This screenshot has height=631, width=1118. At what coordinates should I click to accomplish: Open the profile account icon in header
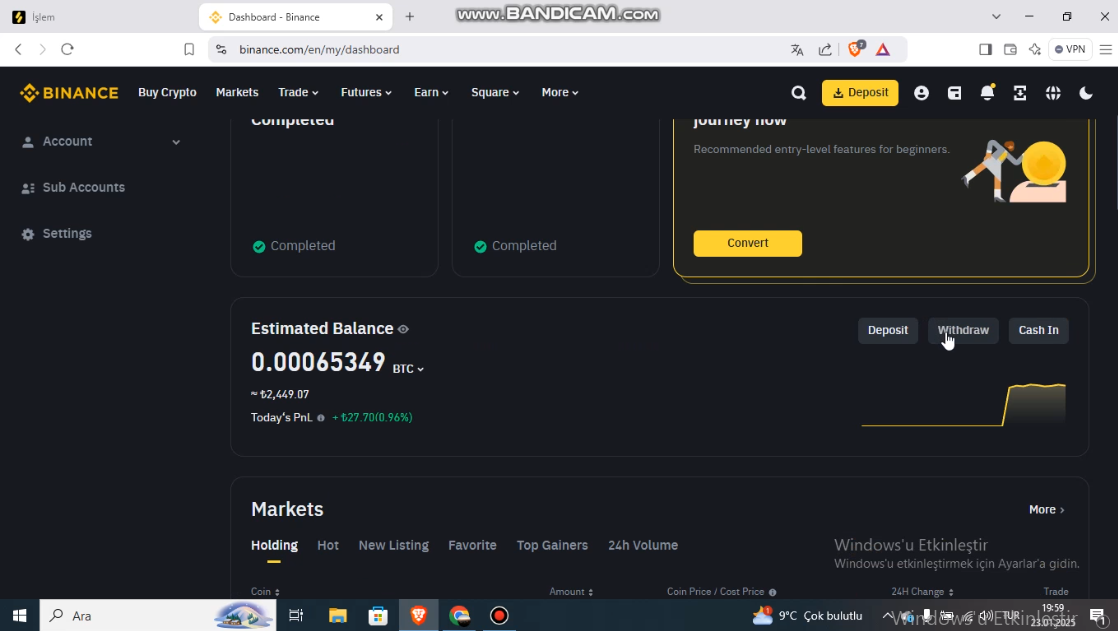[921, 93]
